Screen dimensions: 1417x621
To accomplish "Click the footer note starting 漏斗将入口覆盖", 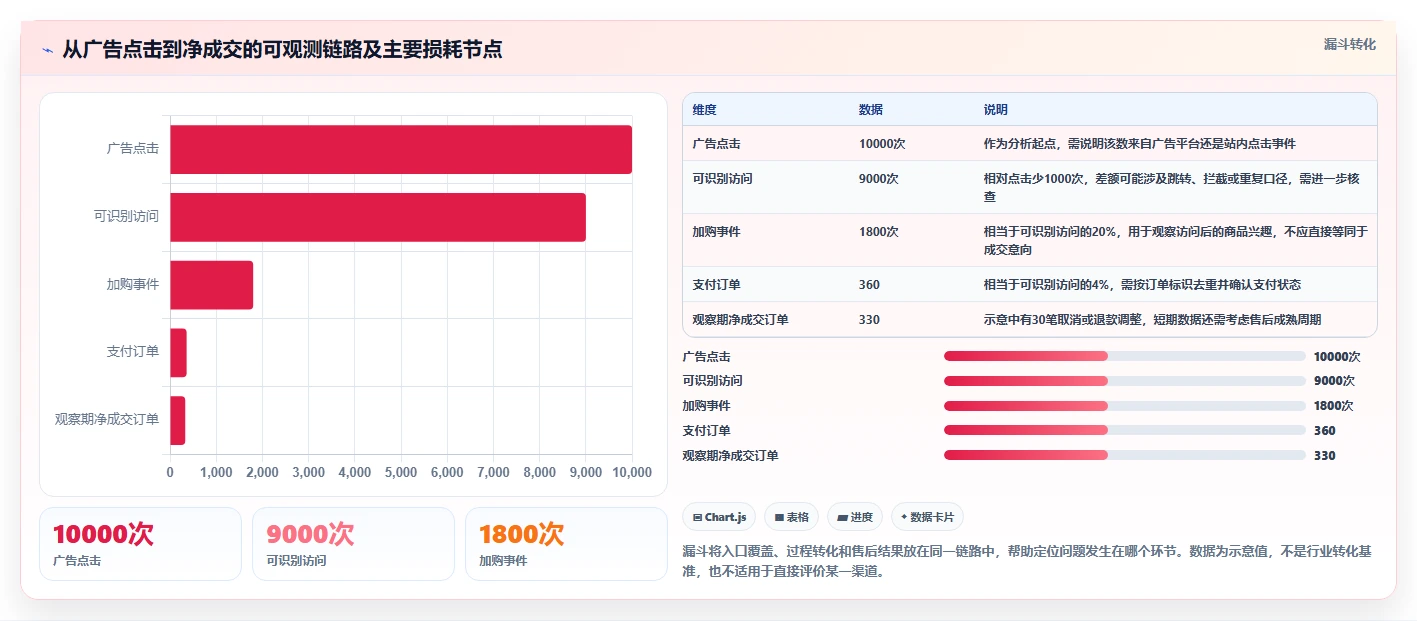I will [1028, 562].
